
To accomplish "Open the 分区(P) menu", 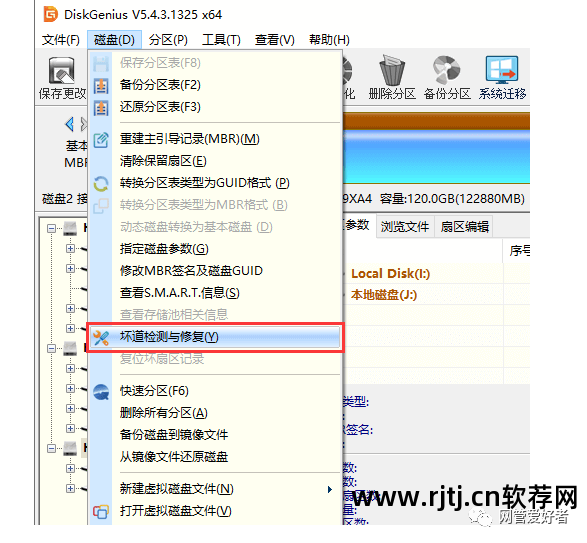I will [168, 40].
